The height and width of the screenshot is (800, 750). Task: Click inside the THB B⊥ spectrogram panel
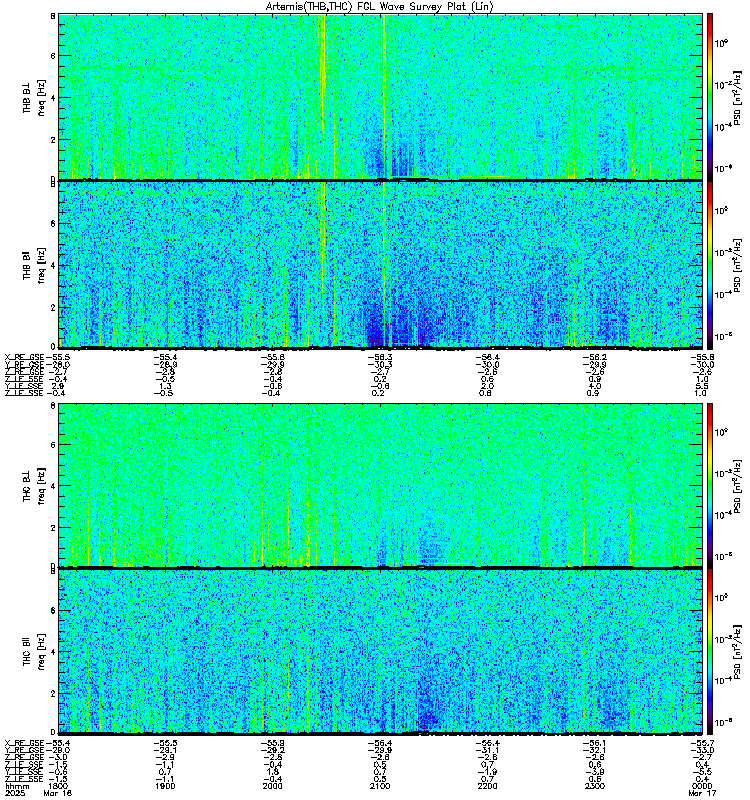point(381,97)
